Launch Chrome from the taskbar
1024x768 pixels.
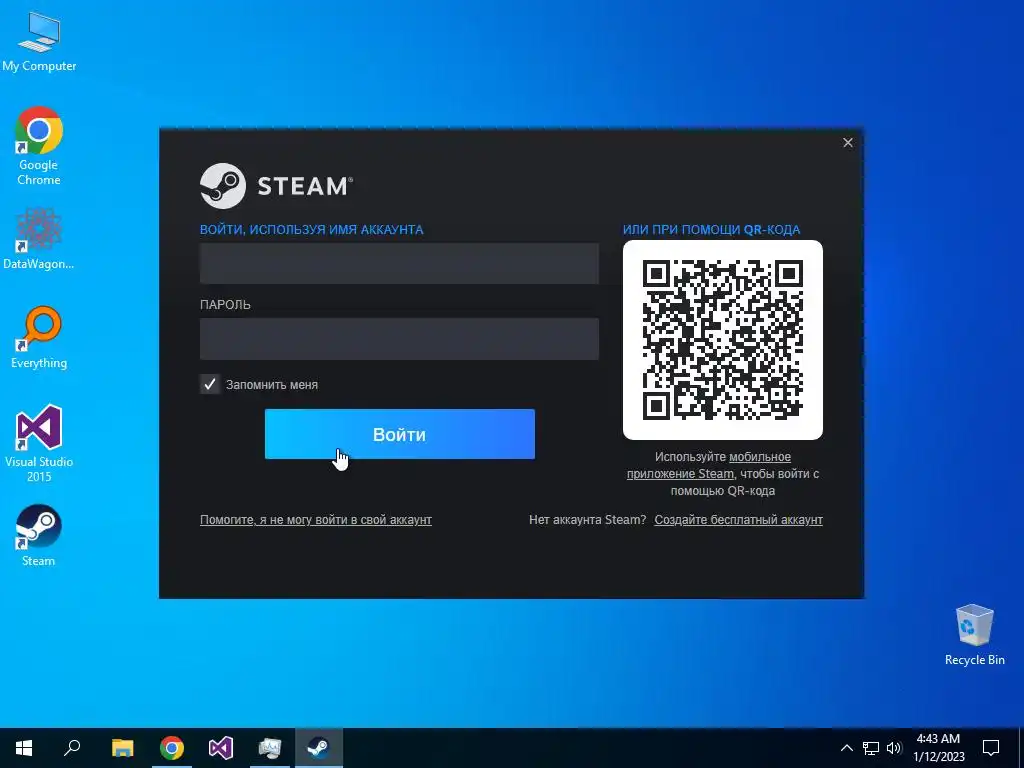pos(172,748)
